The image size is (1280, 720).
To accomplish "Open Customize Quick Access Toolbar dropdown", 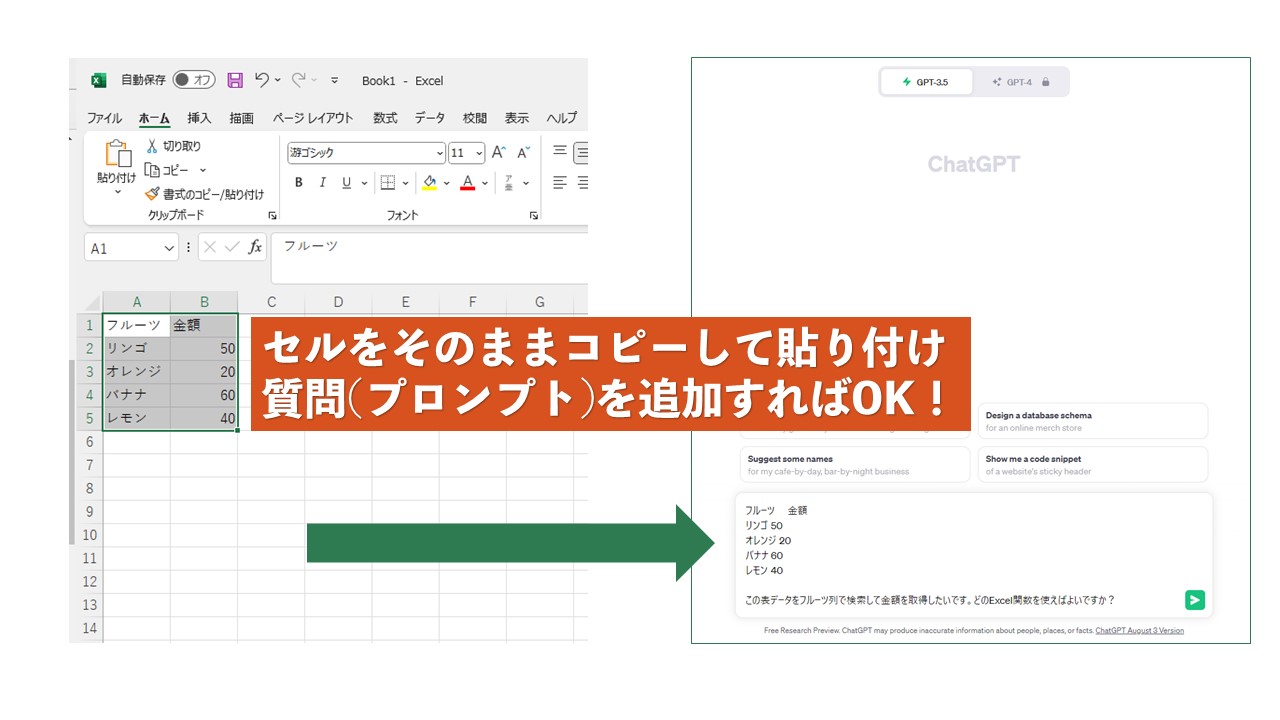I will (334, 81).
